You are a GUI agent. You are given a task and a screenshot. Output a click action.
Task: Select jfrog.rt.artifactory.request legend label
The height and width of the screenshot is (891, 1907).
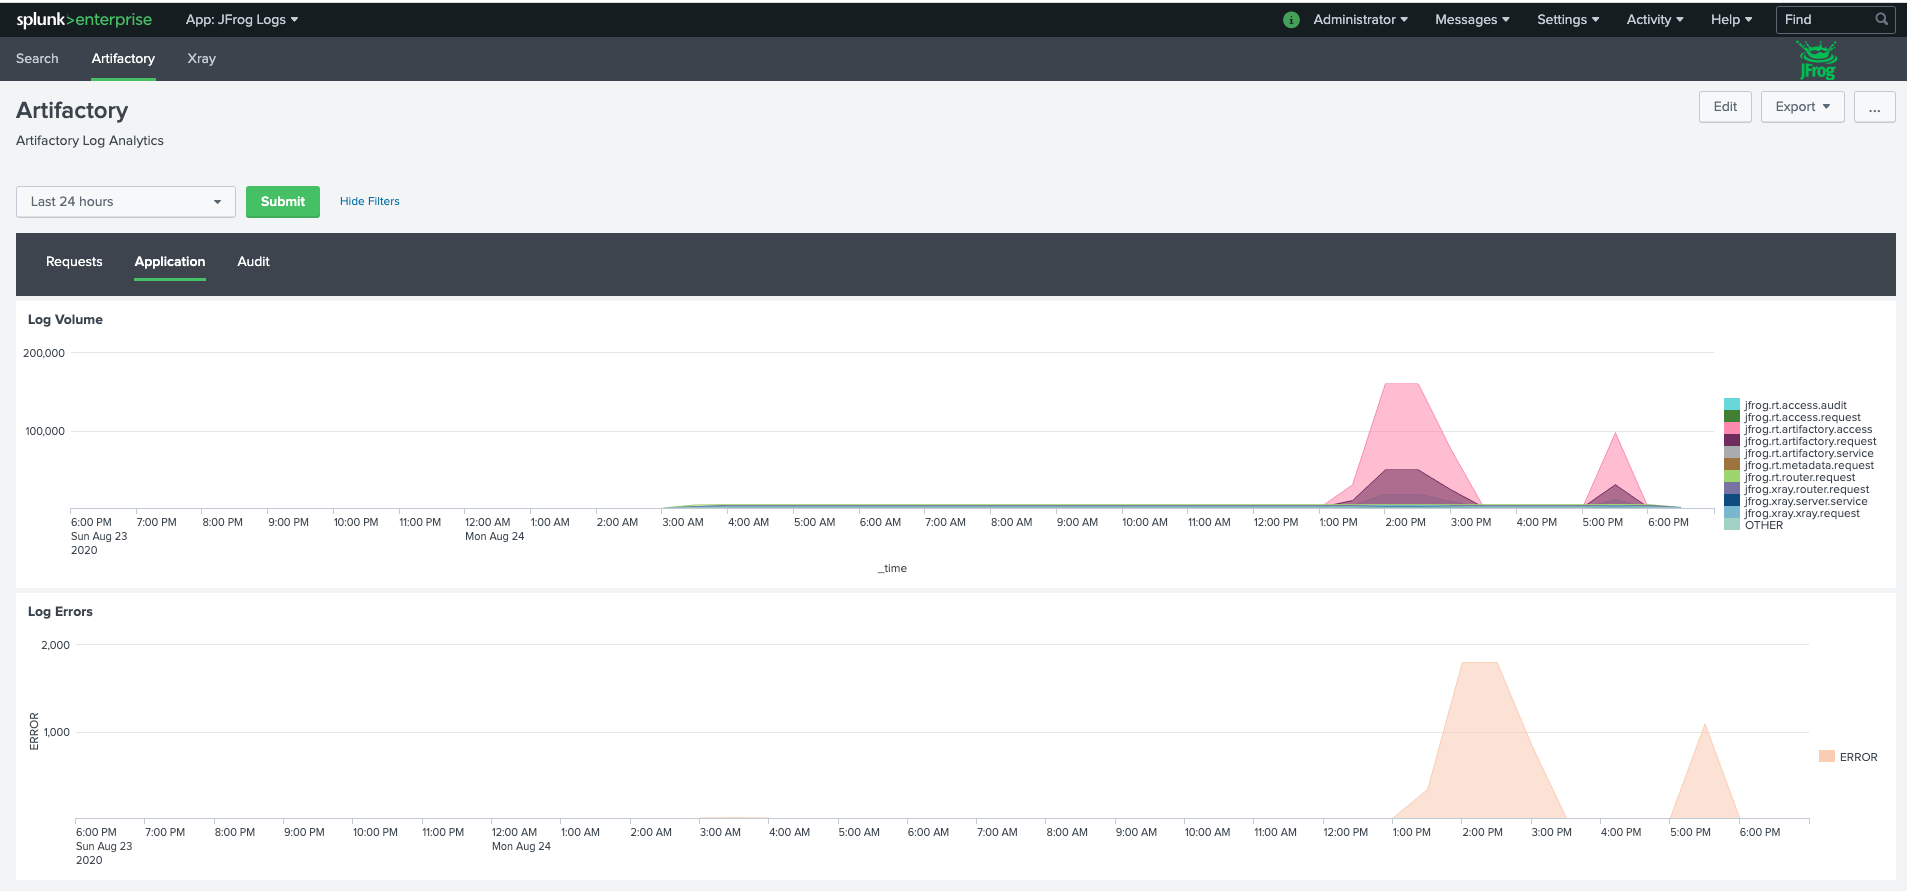tap(1810, 442)
